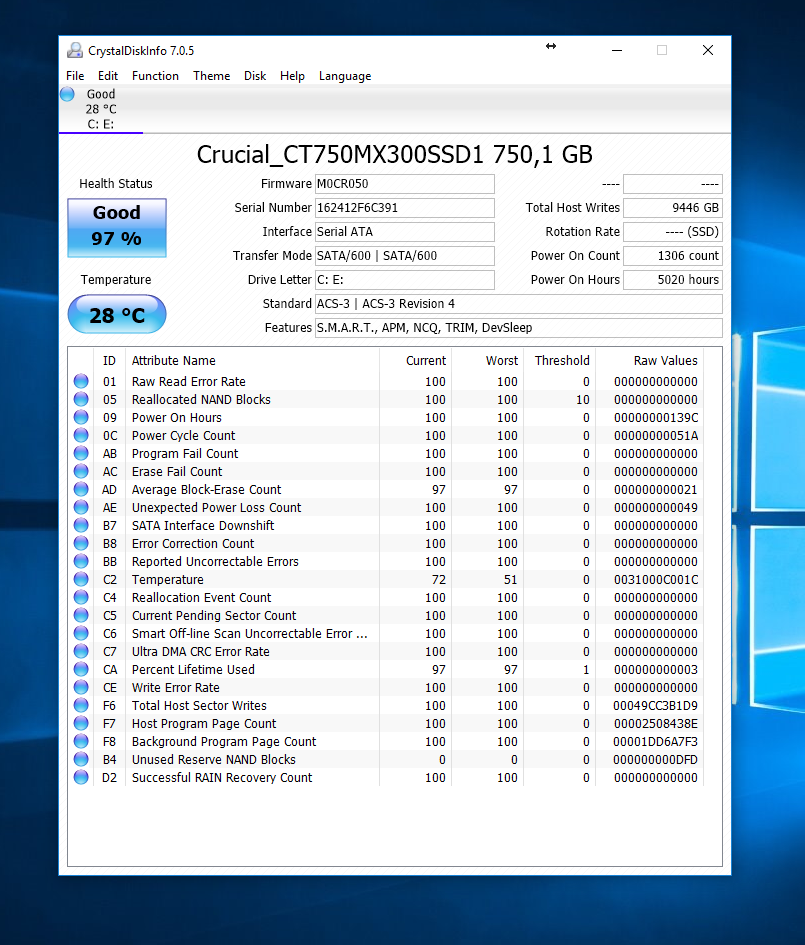Click the Features field
This screenshot has width=805, height=945.
pos(519,328)
